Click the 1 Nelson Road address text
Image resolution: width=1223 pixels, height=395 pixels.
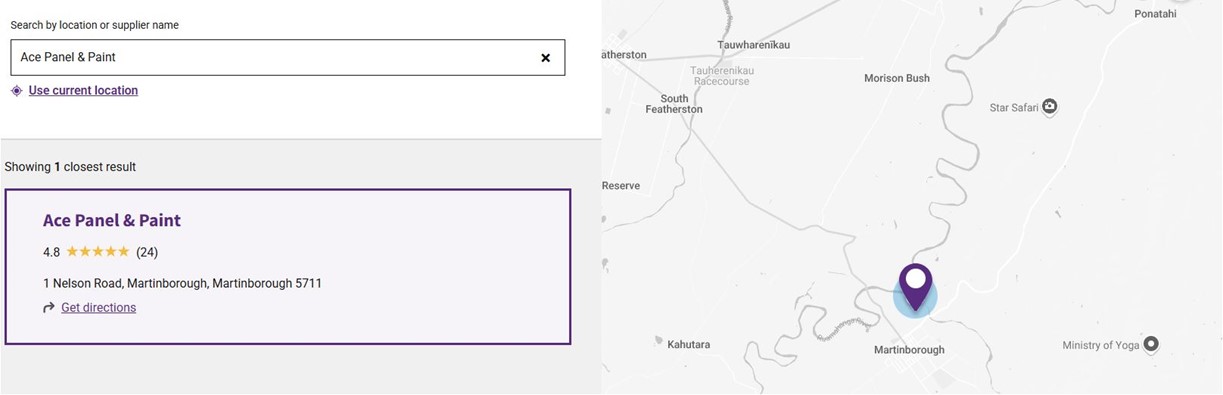click(x=182, y=284)
